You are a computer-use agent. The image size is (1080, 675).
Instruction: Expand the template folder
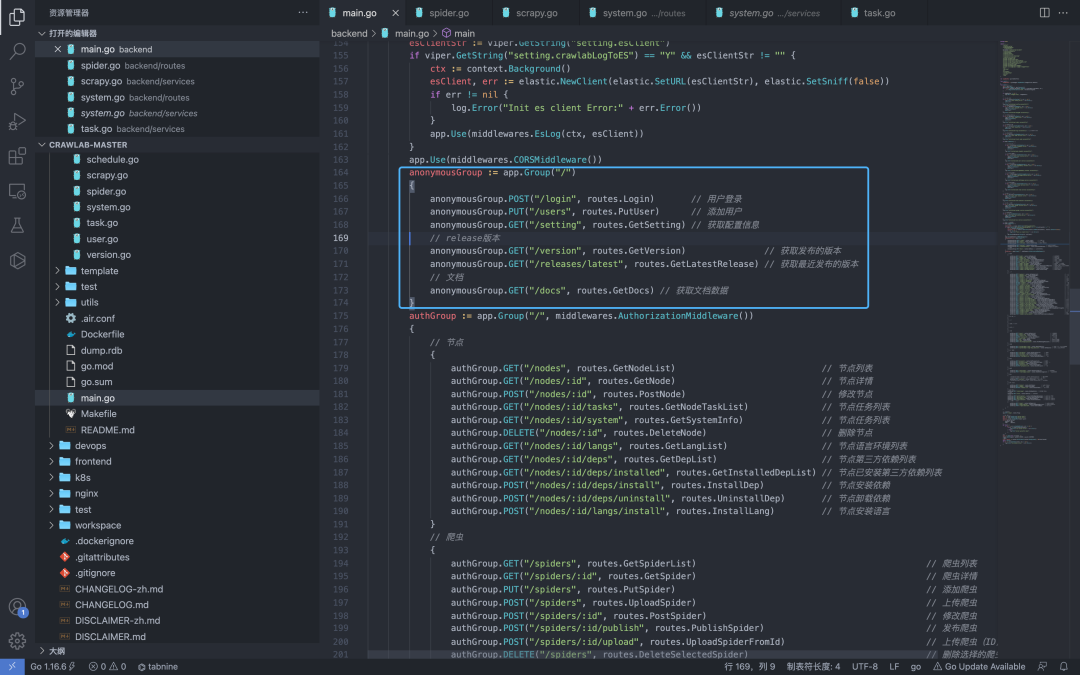99,271
